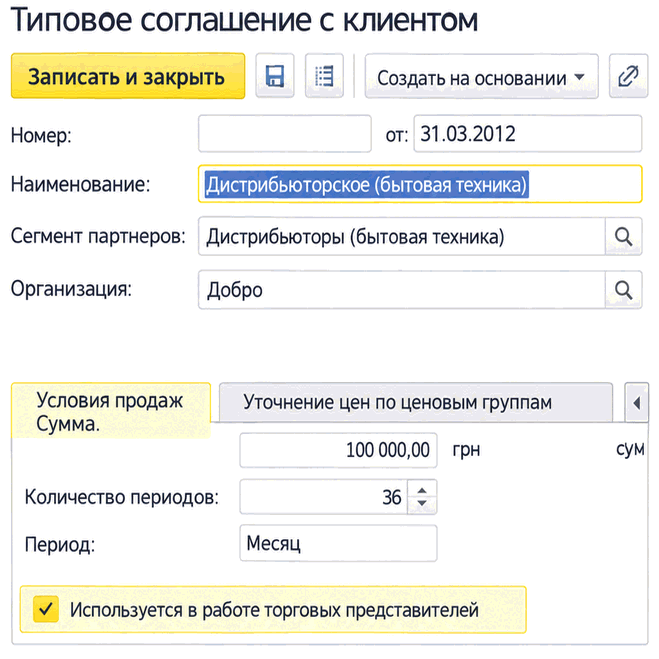Open search for Сегмент партнеров field
The width and height of the screenshot is (659, 659).
623,237
